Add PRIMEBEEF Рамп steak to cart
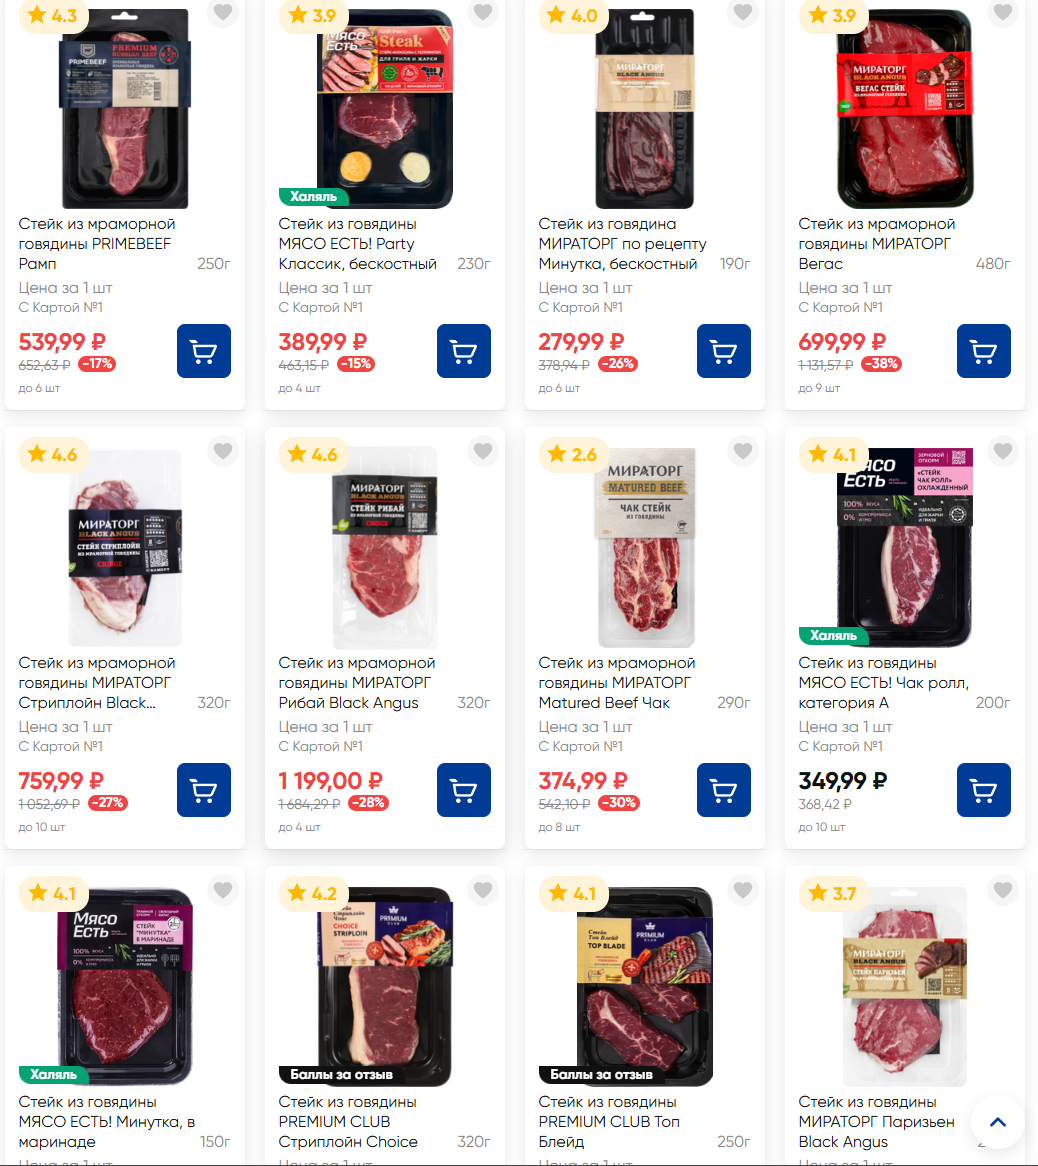Image resolution: width=1038 pixels, height=1166 pixels. tap(204, 351)
